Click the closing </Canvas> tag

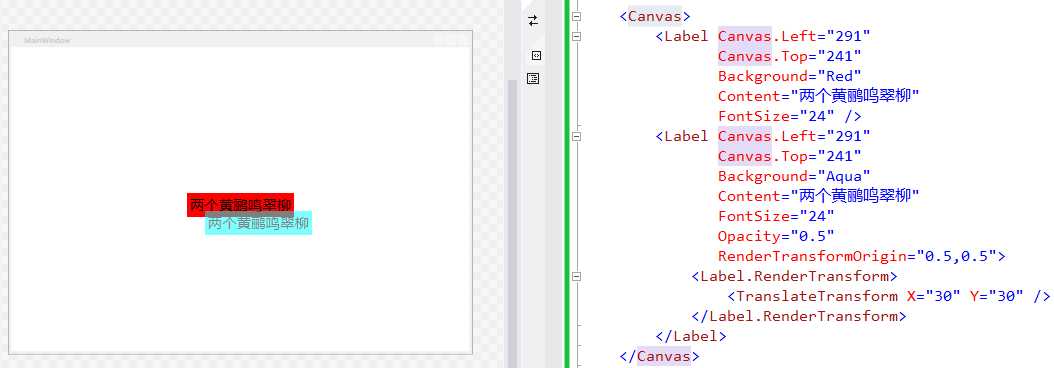(659, 356)
